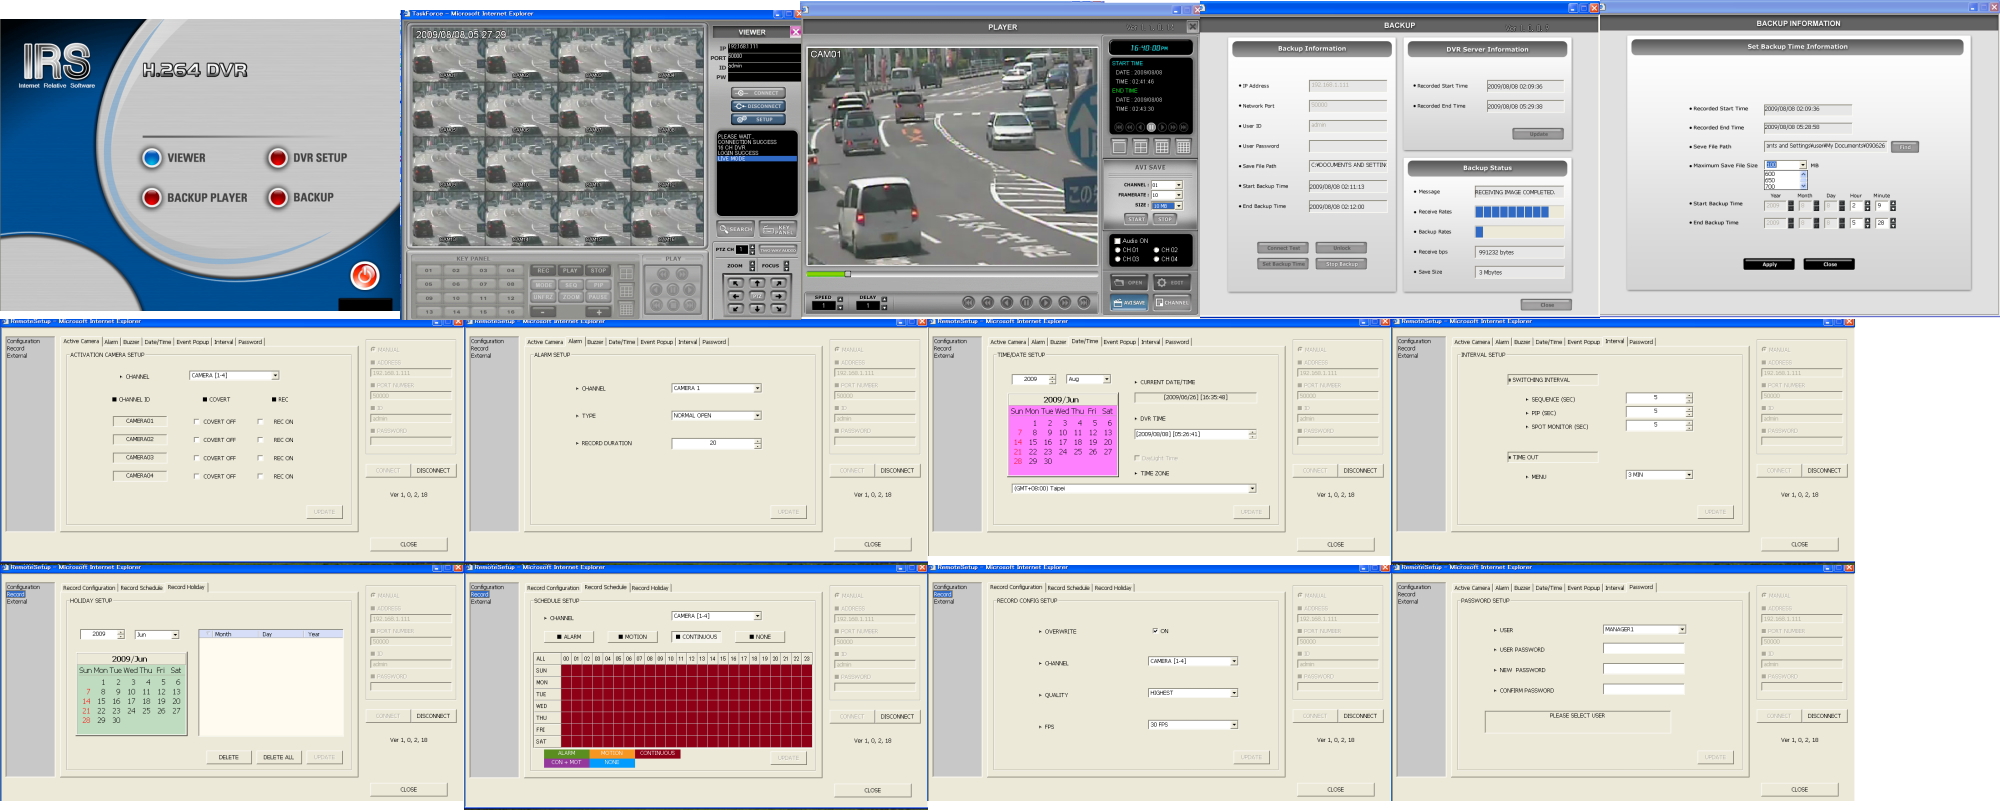The width and height of the screenshot is (2000, 810).
Task: Open USER dropdown showing MANAGER1
Action: (1682, 630)
